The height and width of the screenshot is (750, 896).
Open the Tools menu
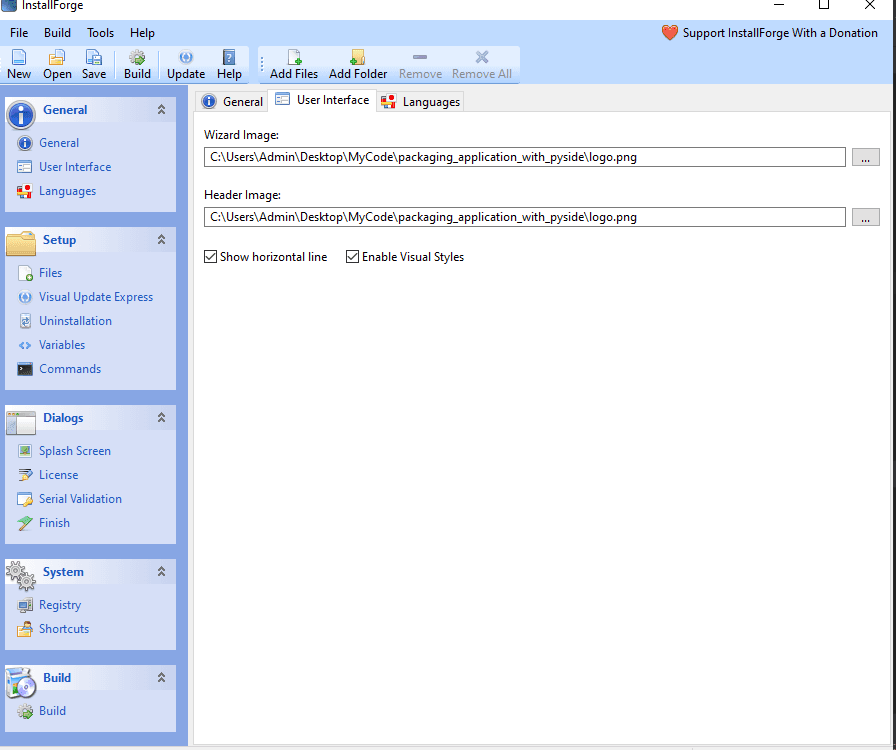[99, 32]
